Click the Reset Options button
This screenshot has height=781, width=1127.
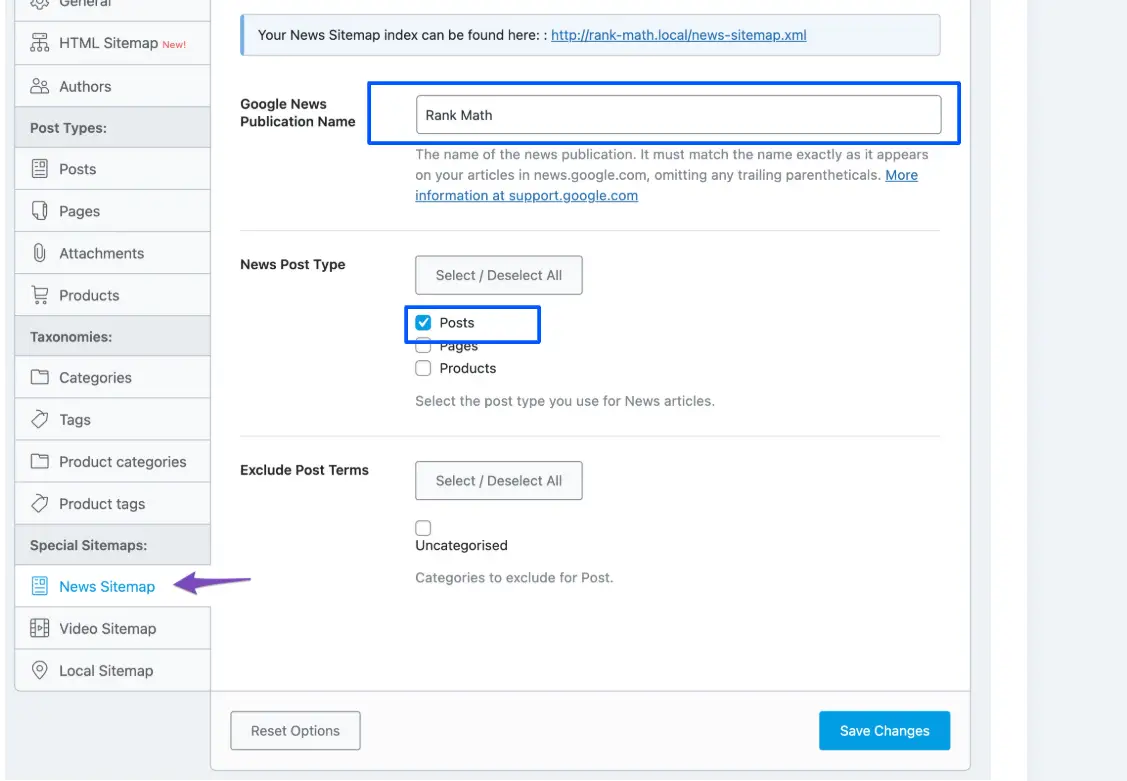(x=295, y=731)
